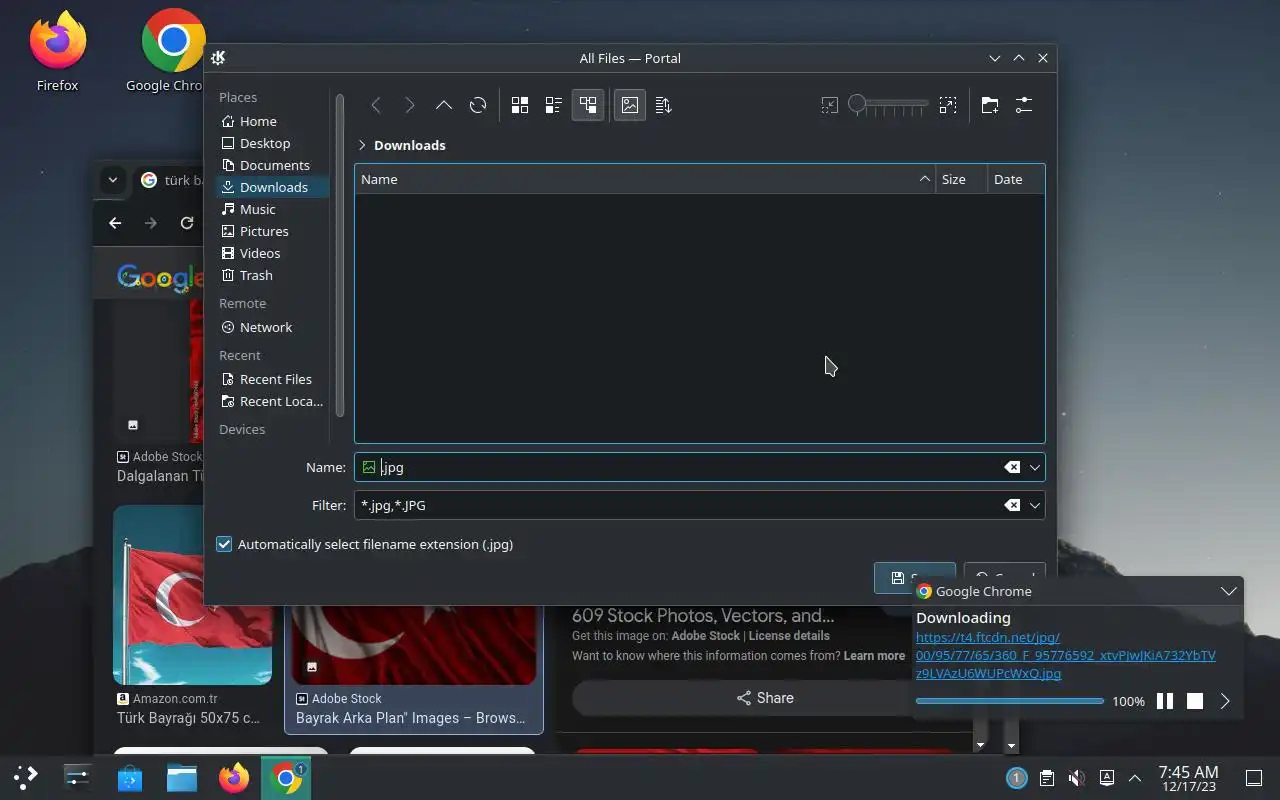The image size is (1280, 800).
Task: Open Recent Files in sidebar
Action: [272, 379]
